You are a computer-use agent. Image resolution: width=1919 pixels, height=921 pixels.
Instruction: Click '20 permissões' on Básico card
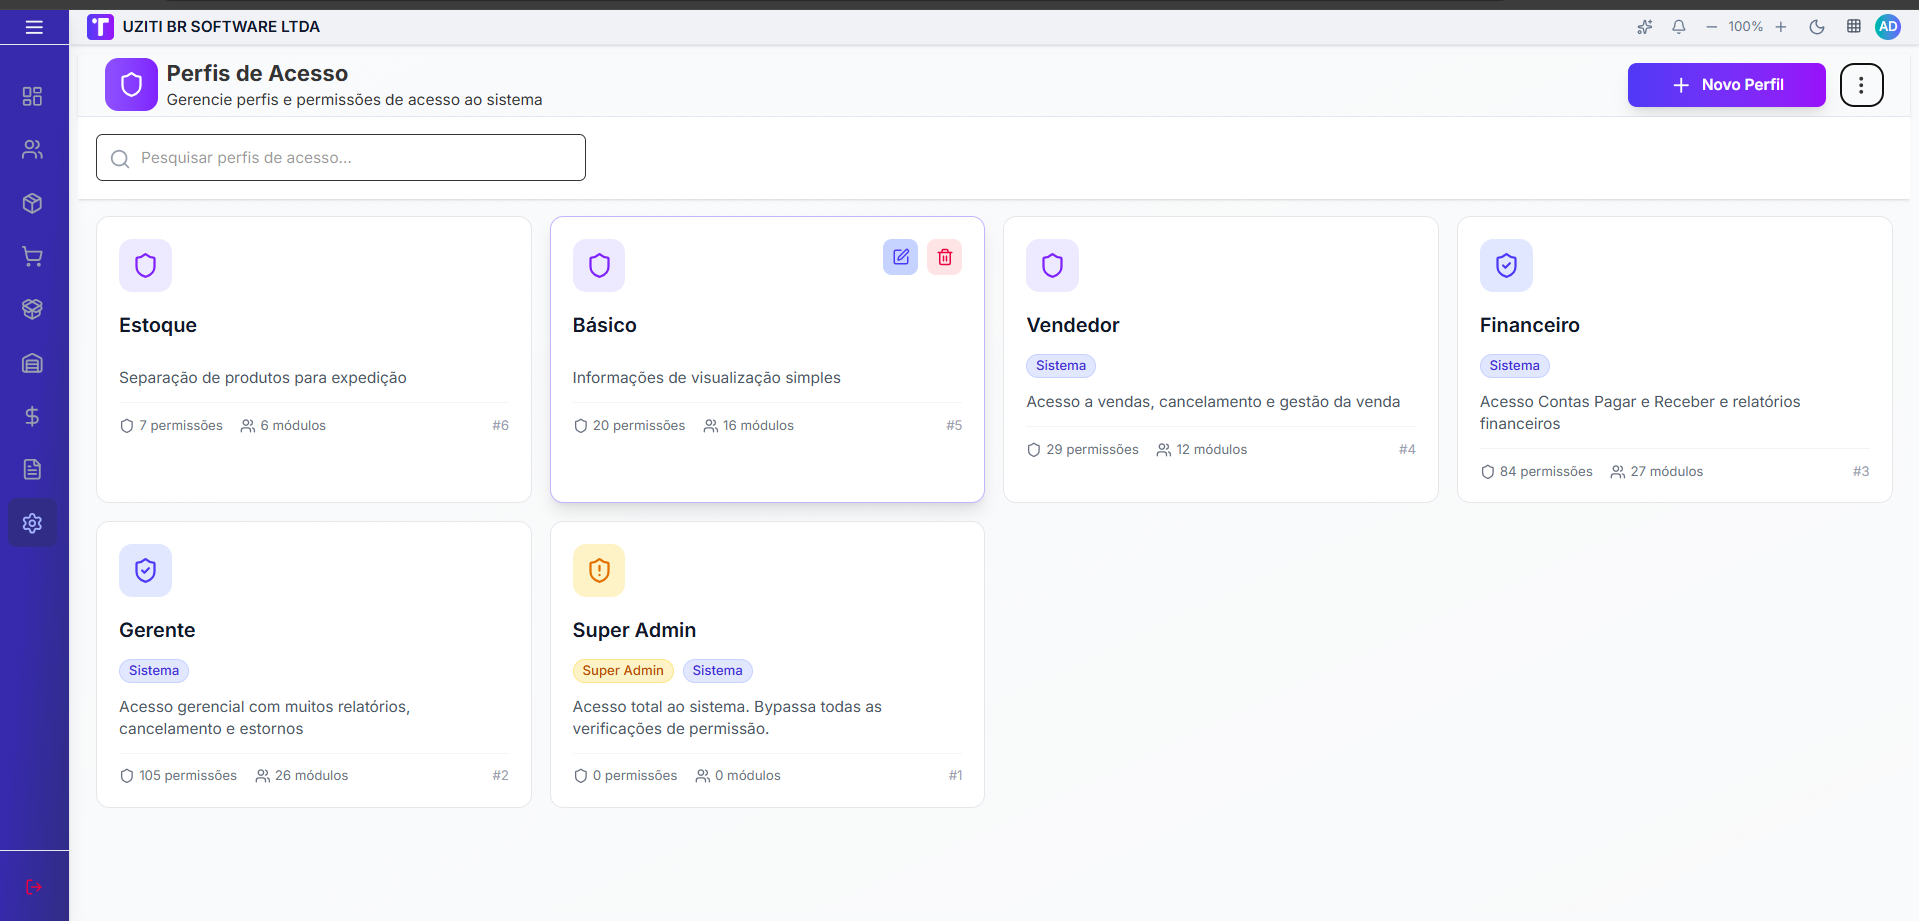[x=629, y=426]
